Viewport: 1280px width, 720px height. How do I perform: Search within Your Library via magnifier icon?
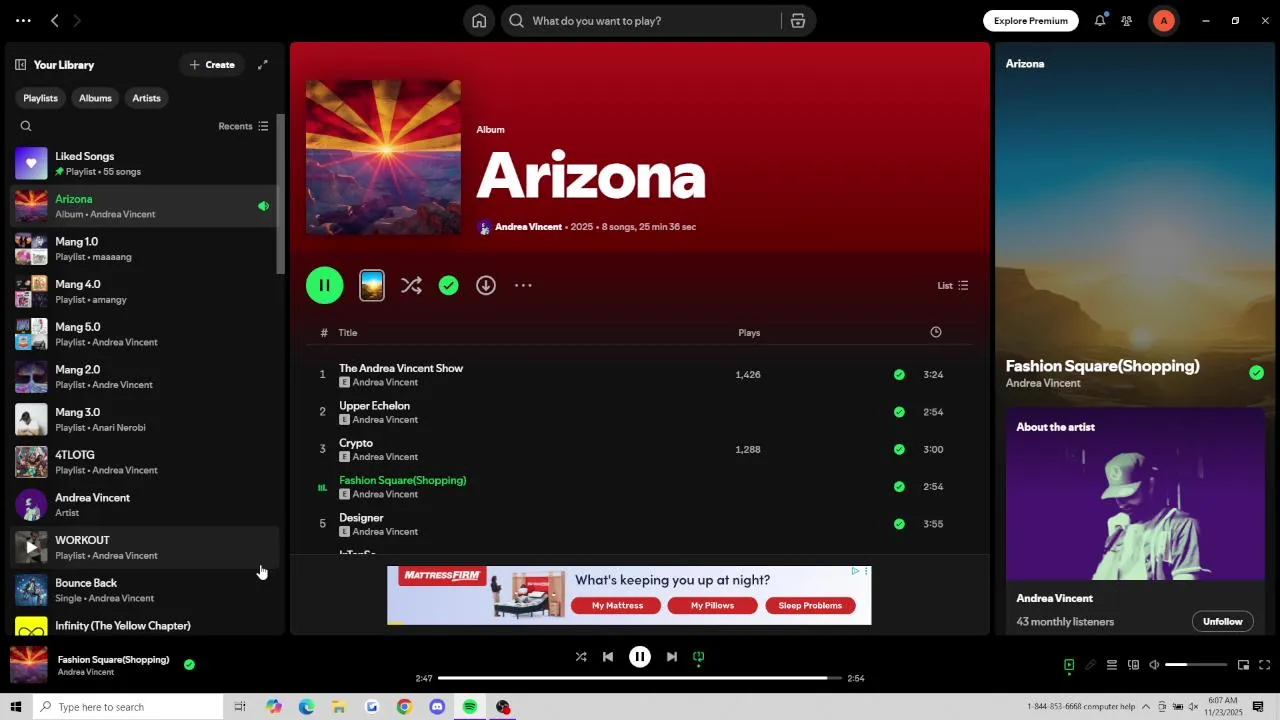tap(26, 126)
